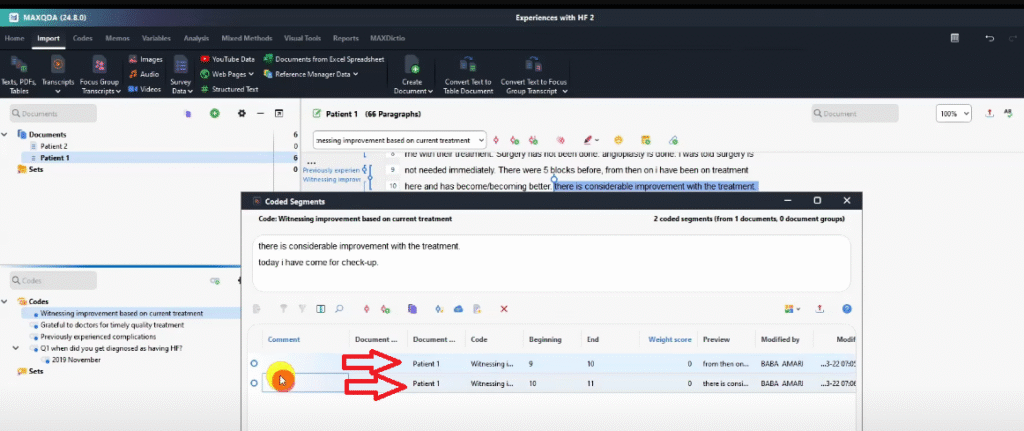Click the export icon in Coded Segments
Screen dimensions: 1024x431
[820, 309]
